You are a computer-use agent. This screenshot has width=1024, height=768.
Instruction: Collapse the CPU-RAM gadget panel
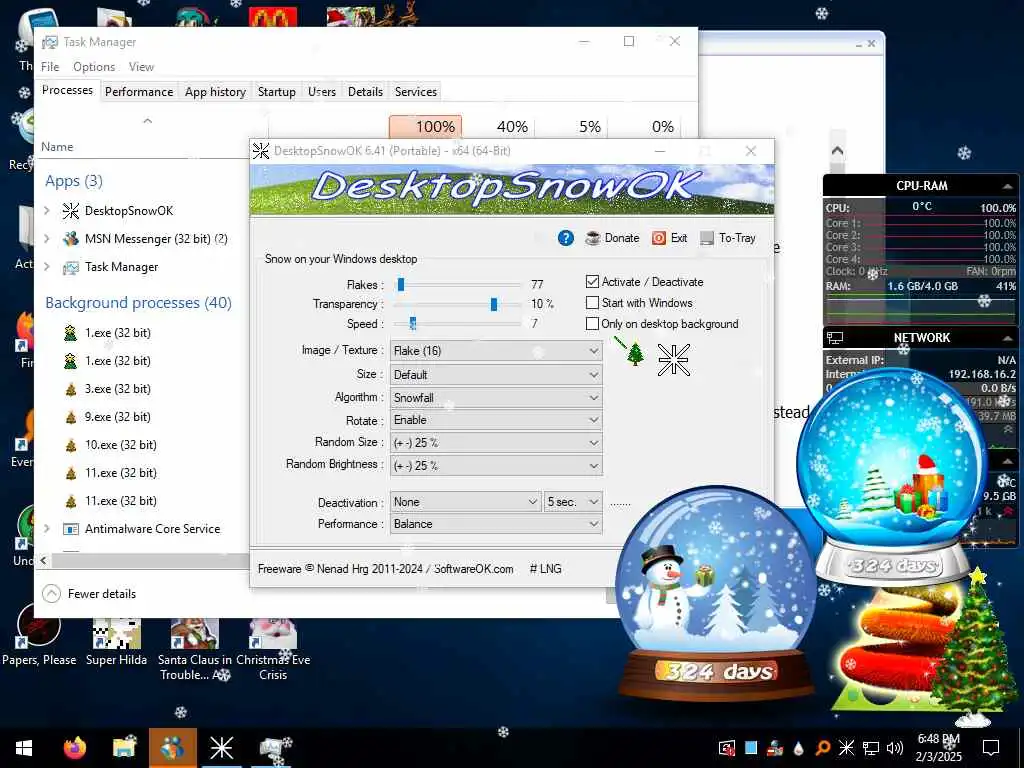point(1007,186)
